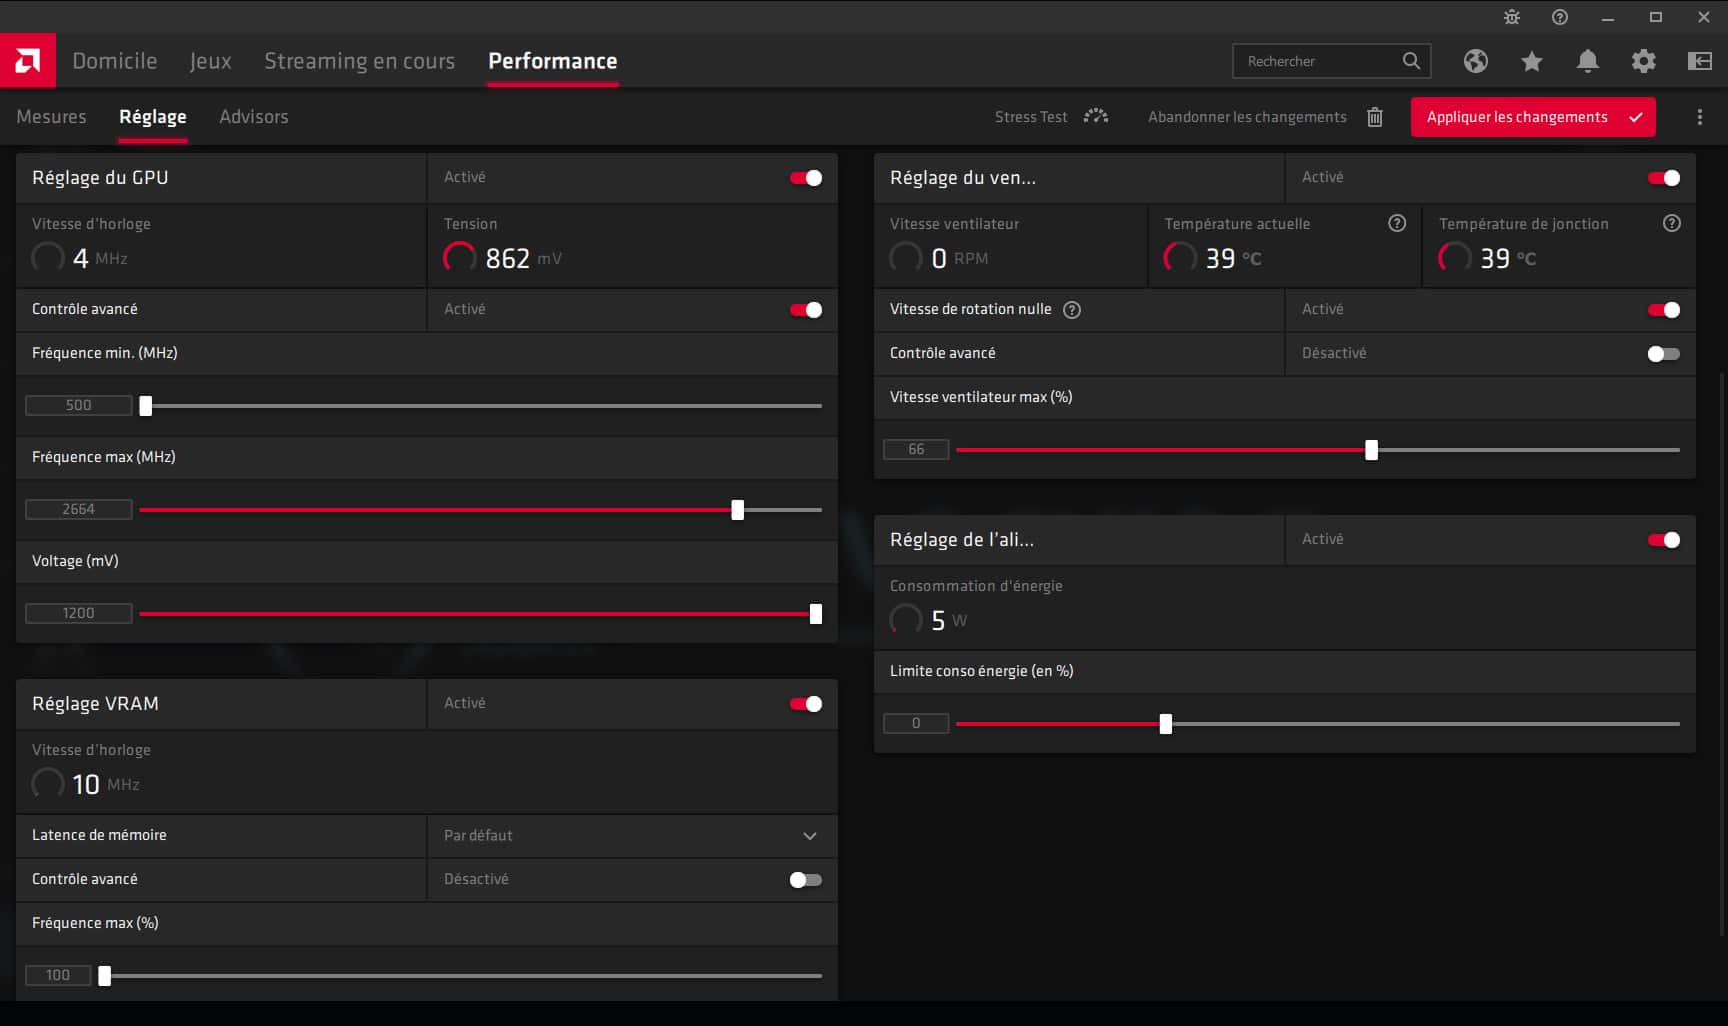Screen dimensions: 1728x1026
Task: Click the trash icon to discard changes
Action: pyautogui.click(x=1375, y=117)
